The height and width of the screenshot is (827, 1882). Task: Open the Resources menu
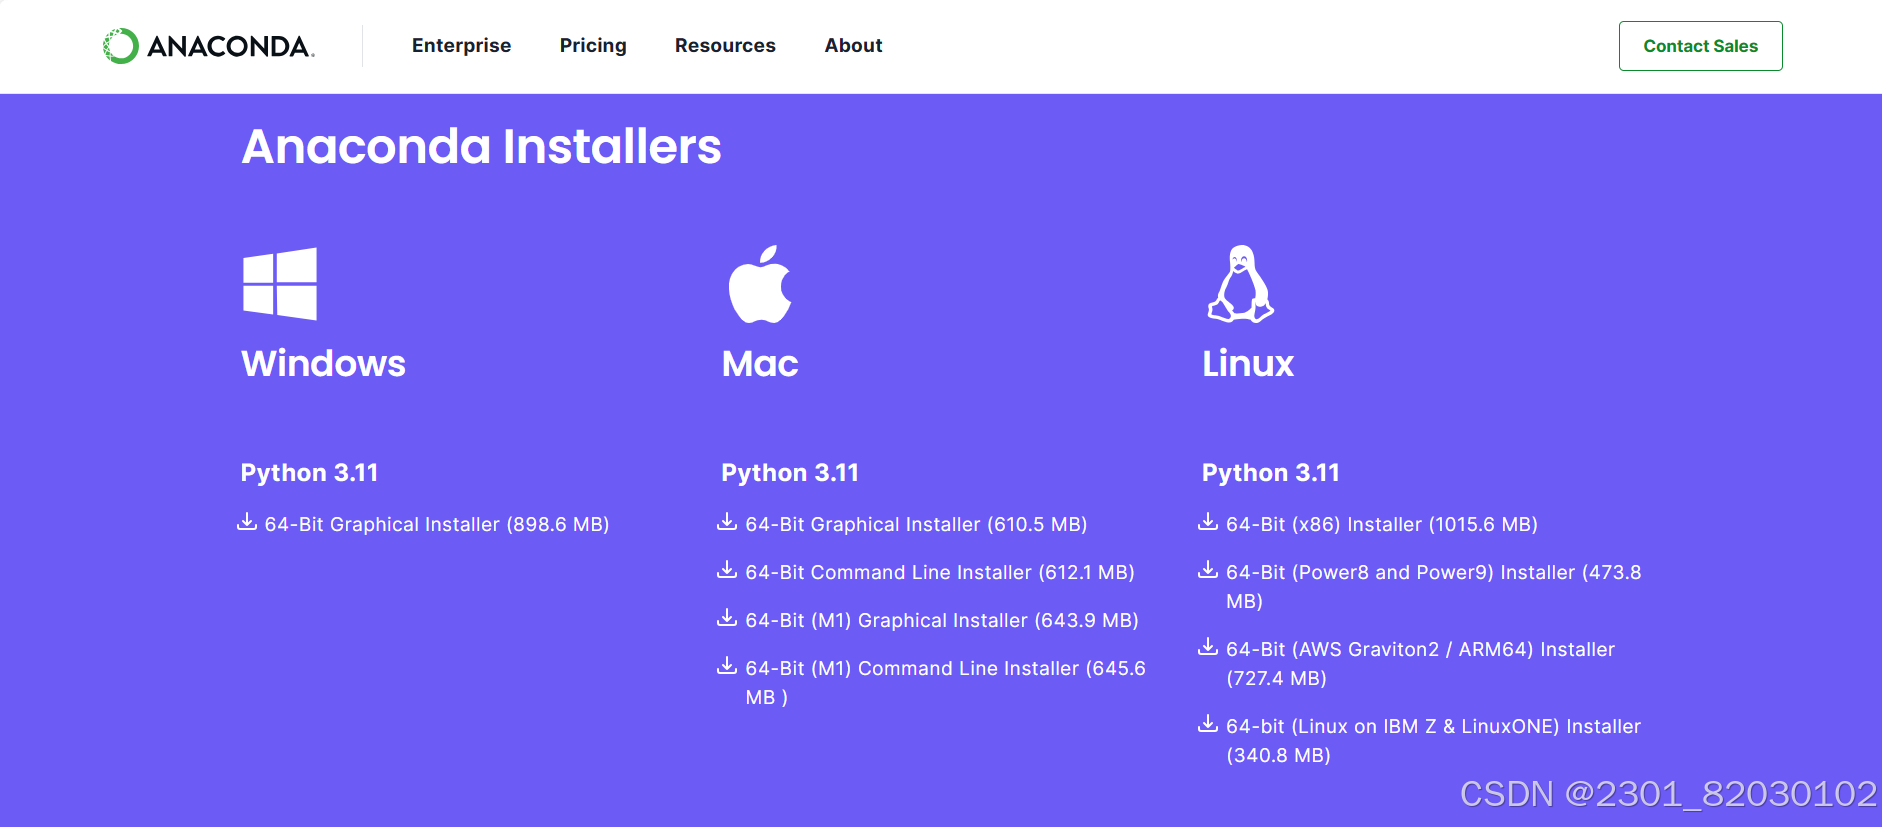point(725,46)
